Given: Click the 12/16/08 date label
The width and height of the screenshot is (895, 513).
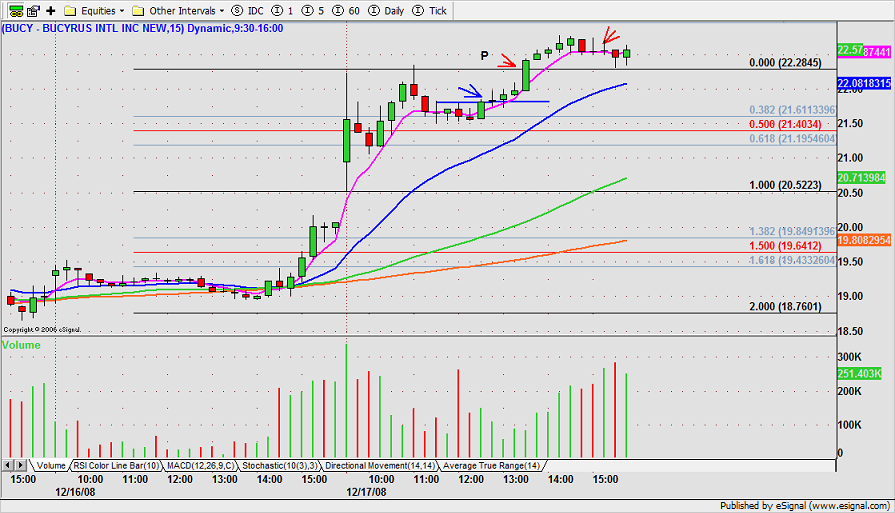Looking at the screenshot, I should (75, 492).
